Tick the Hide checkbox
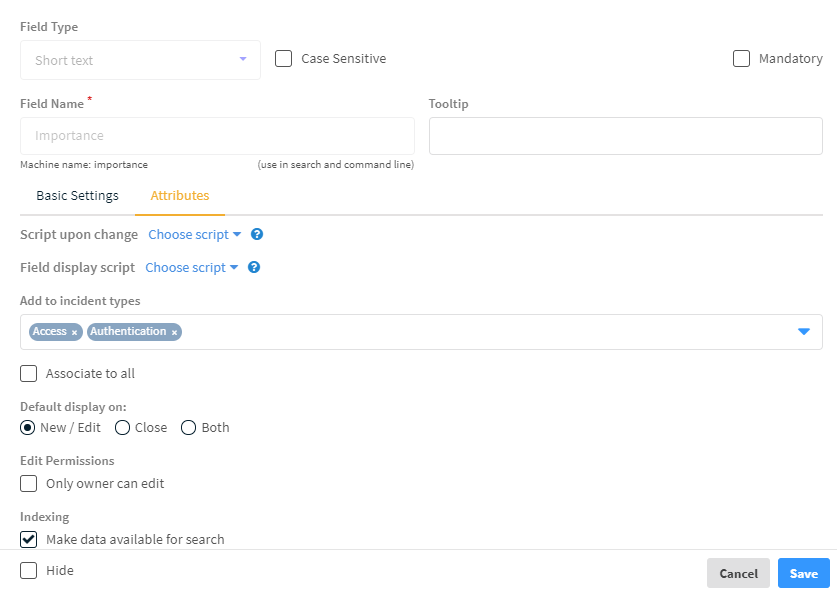837x592 pixels. [x=29, y=571]
